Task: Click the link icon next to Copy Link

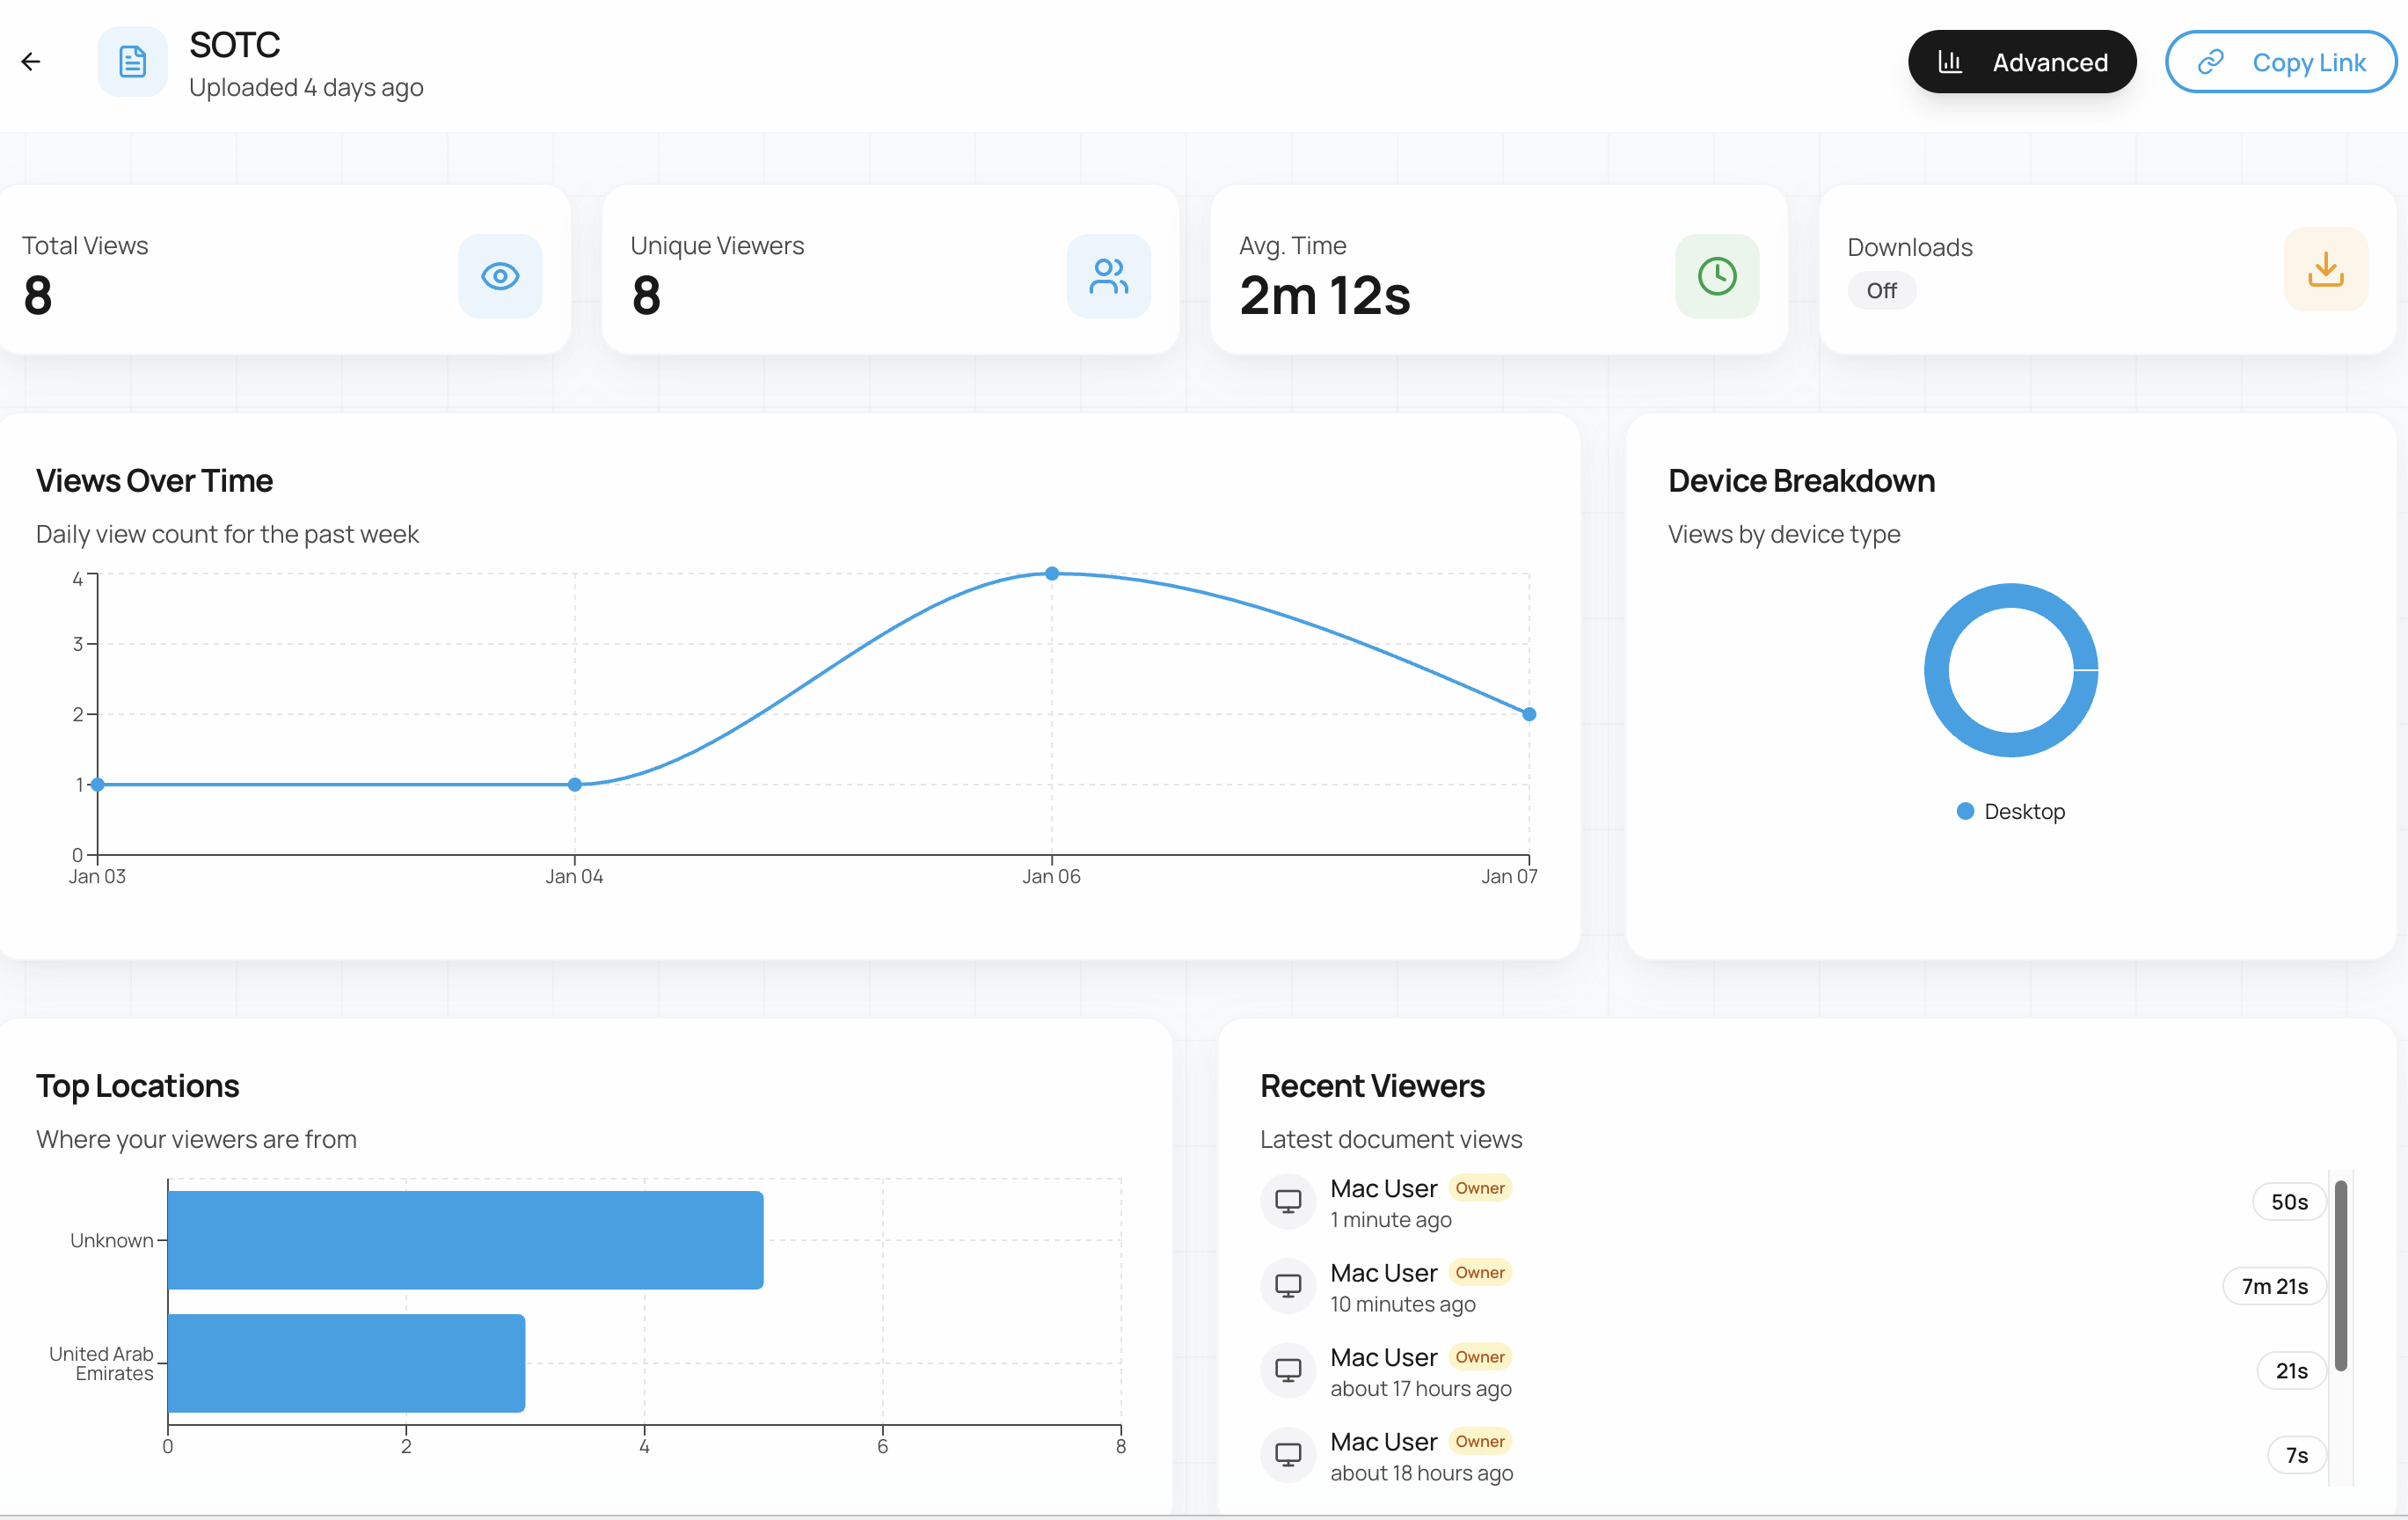Action: coord(2212,61)
